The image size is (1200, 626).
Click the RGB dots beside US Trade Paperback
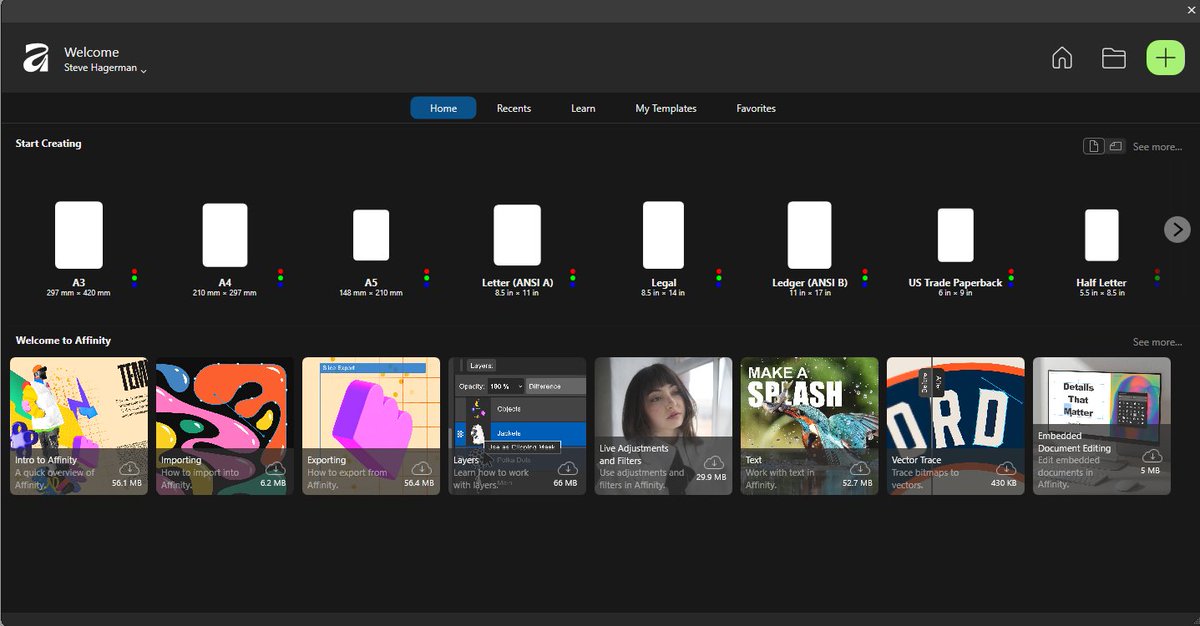(1011, 278)
